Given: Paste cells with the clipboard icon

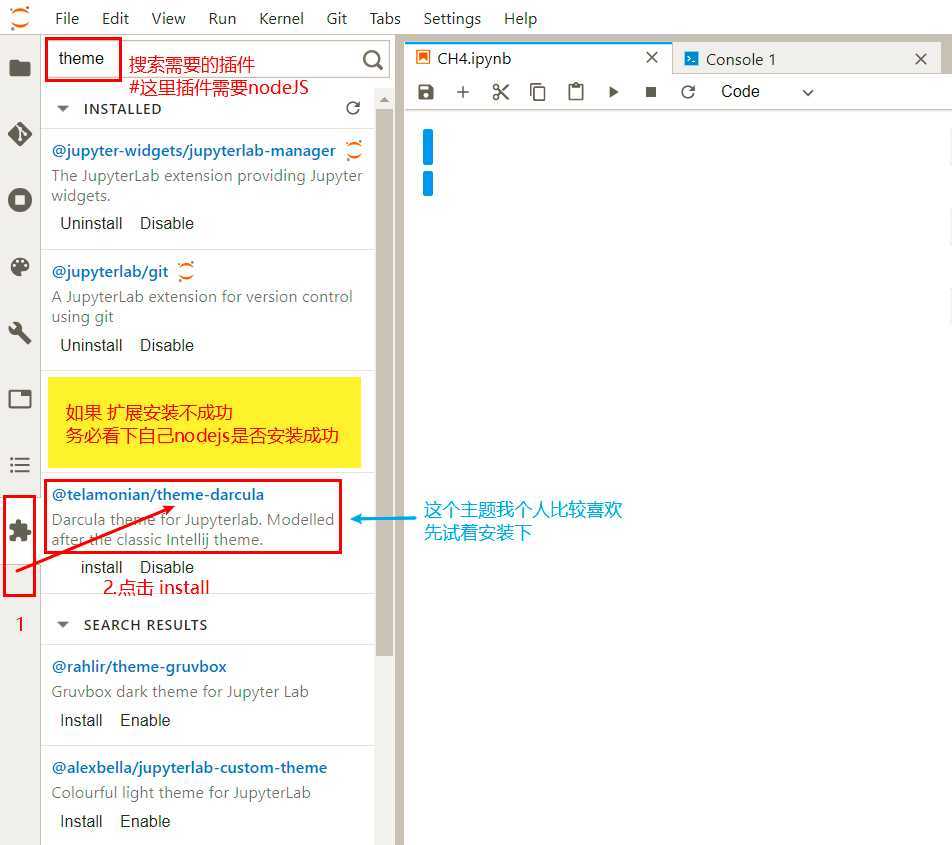Looking at the screenshot, I should coord(576,92).
